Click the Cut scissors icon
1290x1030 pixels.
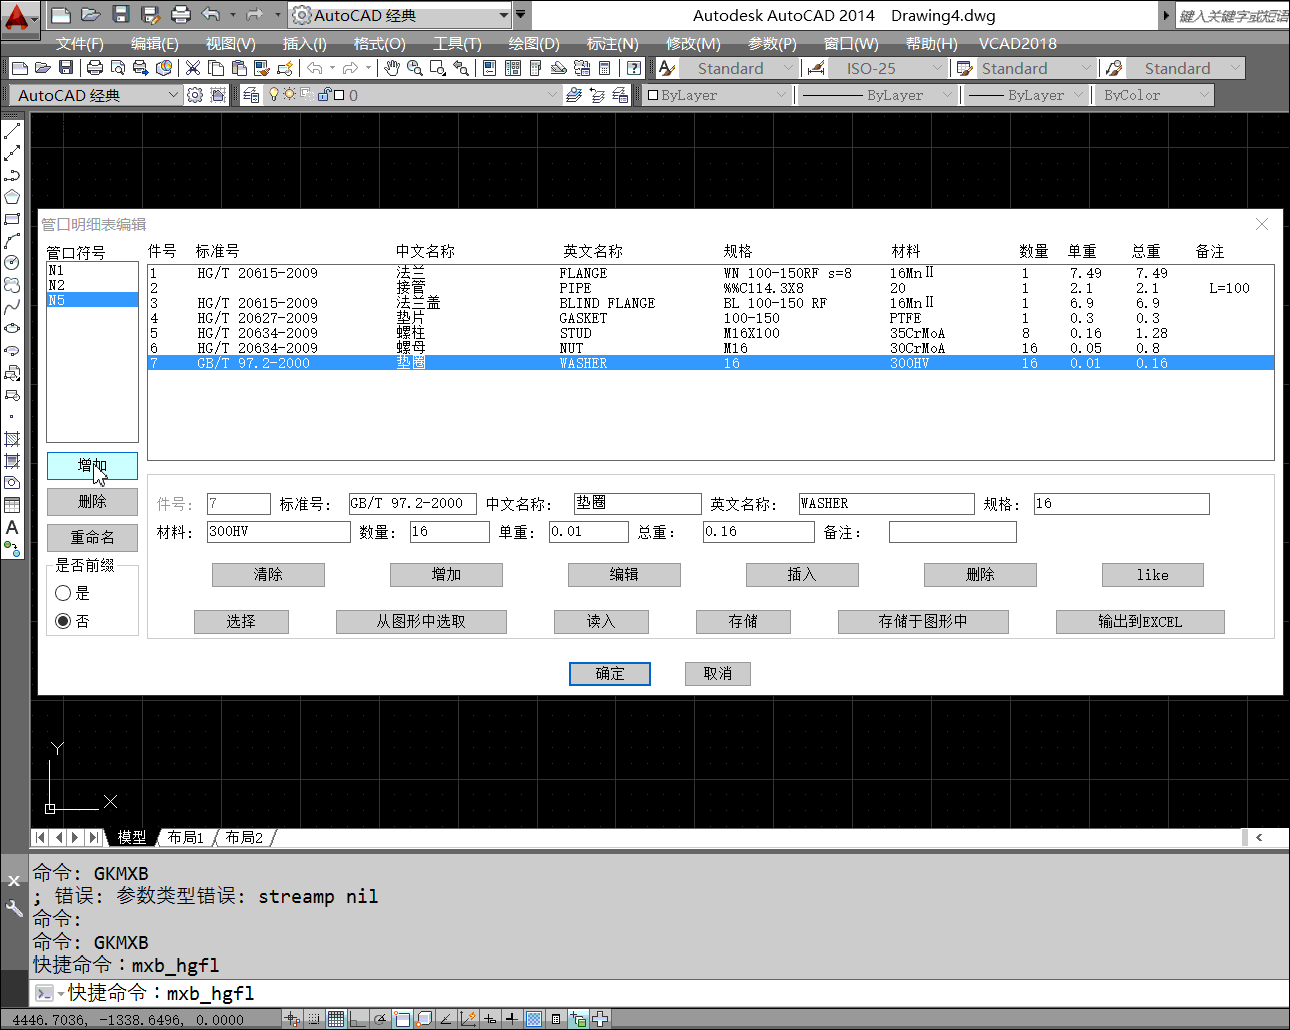point(193,68)
